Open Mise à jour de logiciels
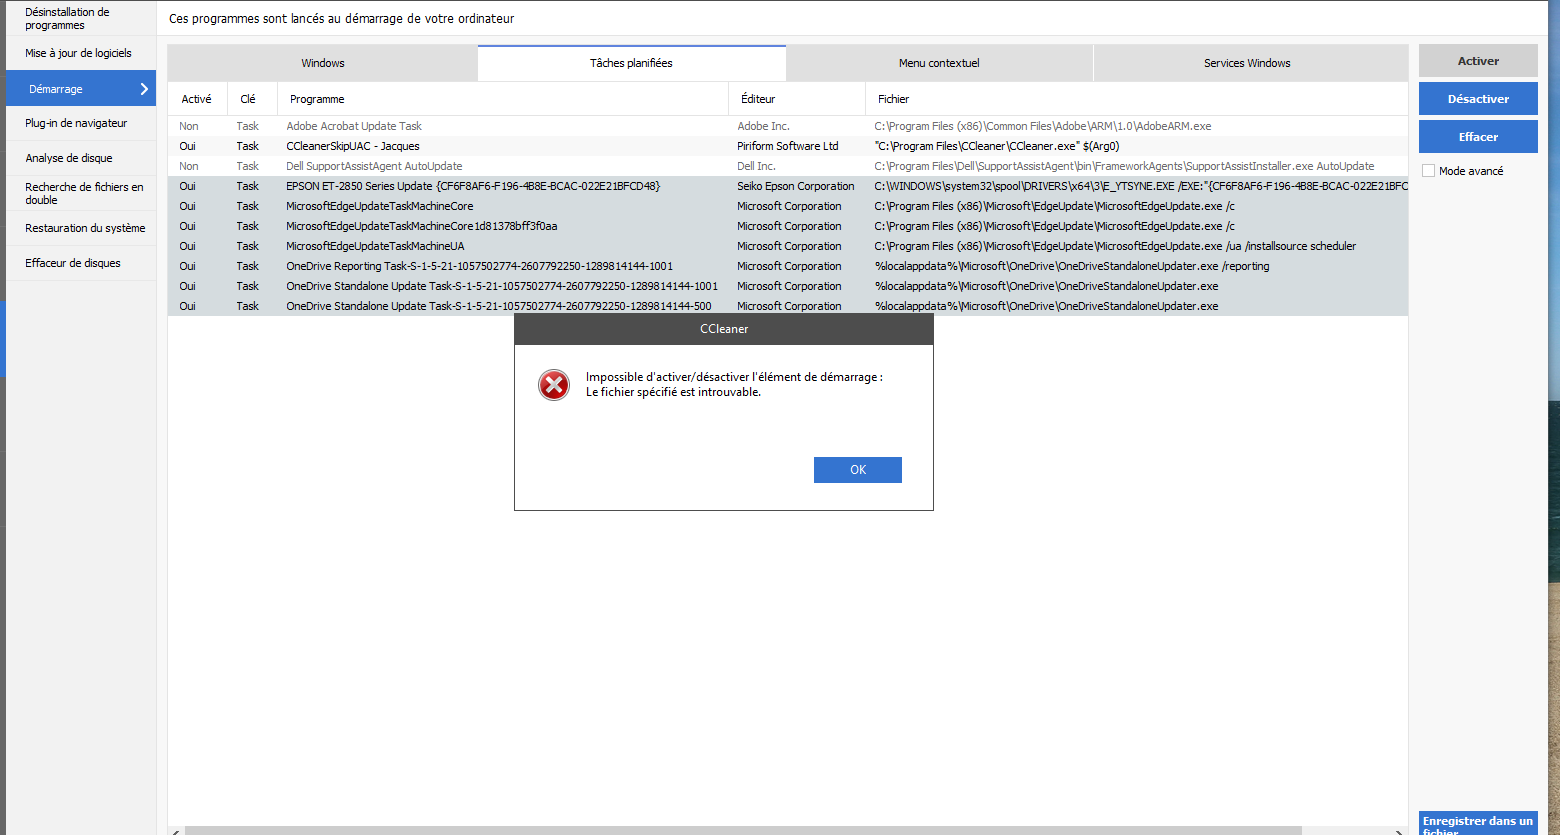Image resolution: width=1560 pixels, height=835 pixels. (80, 53)
